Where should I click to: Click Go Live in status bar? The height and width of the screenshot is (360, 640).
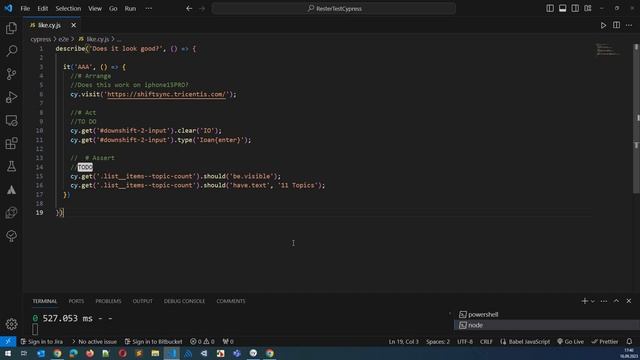pos(570,341)
